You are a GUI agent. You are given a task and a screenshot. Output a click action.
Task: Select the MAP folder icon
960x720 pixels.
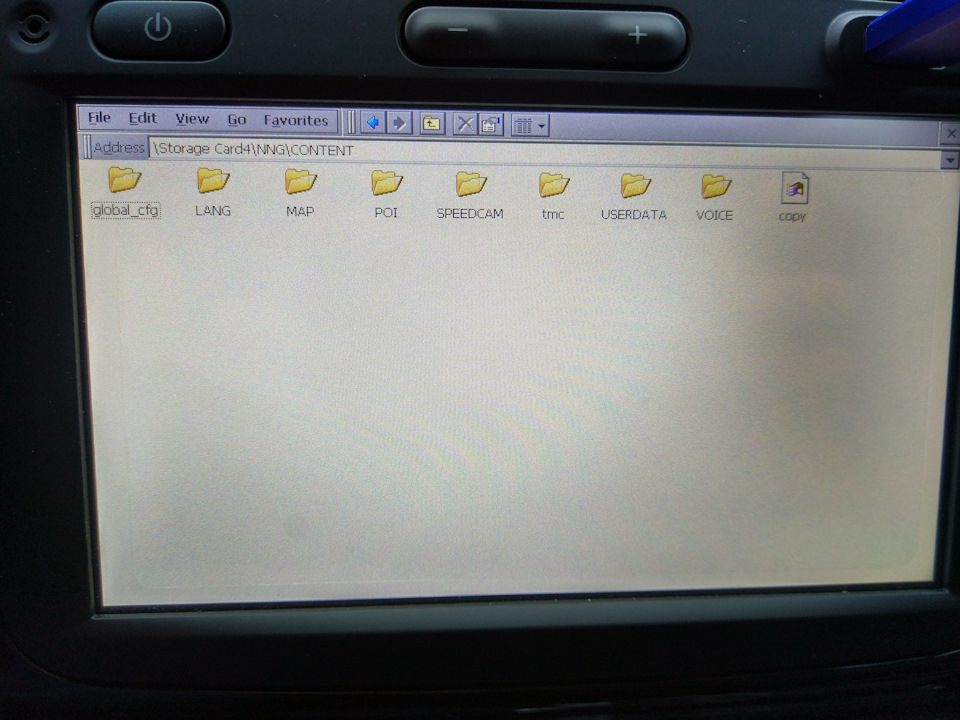300,181
